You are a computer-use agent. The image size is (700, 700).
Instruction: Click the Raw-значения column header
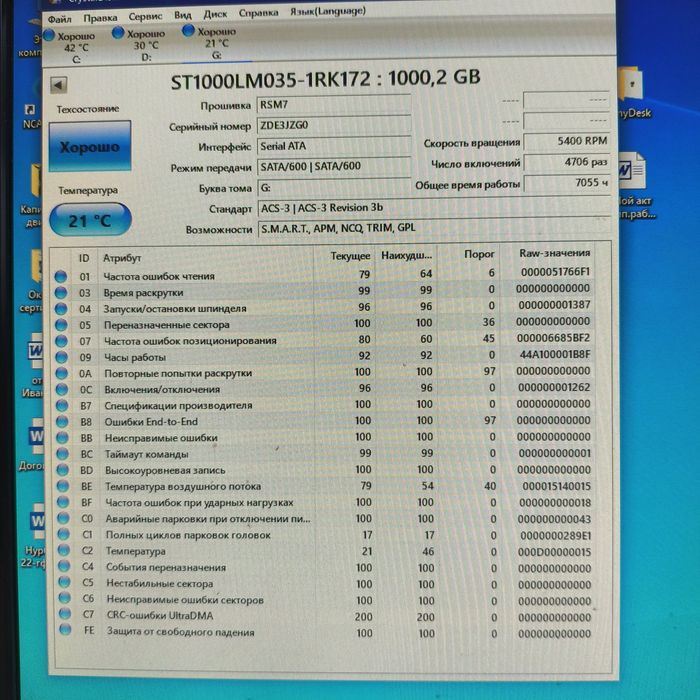pos(554,253)
